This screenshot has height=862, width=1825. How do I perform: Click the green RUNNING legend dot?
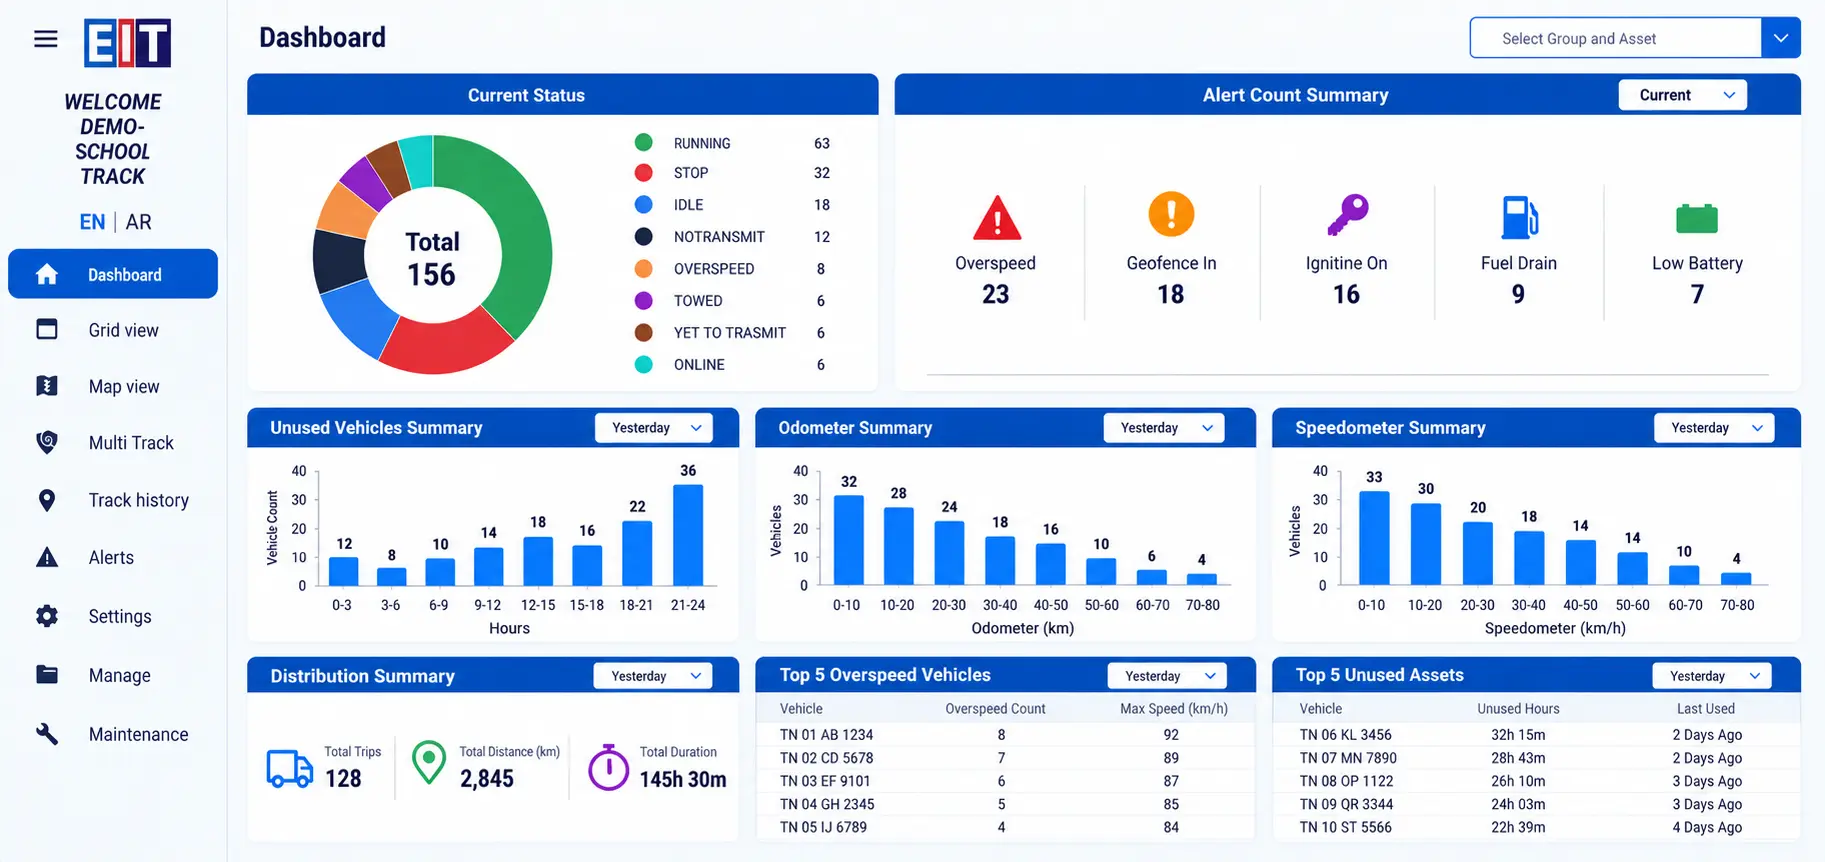click(x=644, y=143)
